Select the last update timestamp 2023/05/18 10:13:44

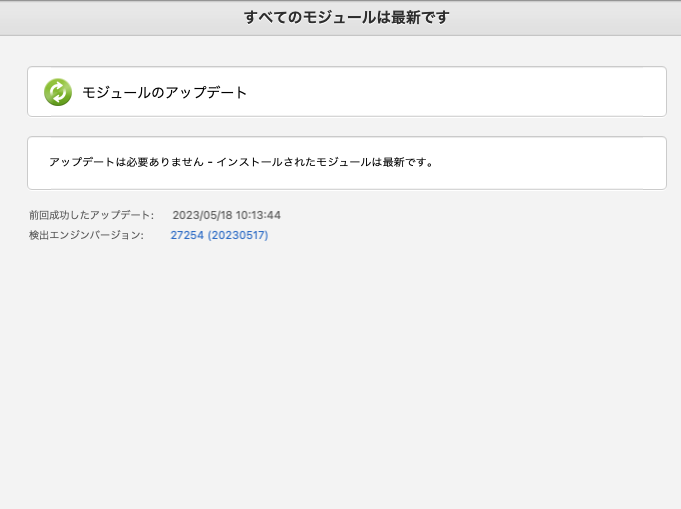226,215
